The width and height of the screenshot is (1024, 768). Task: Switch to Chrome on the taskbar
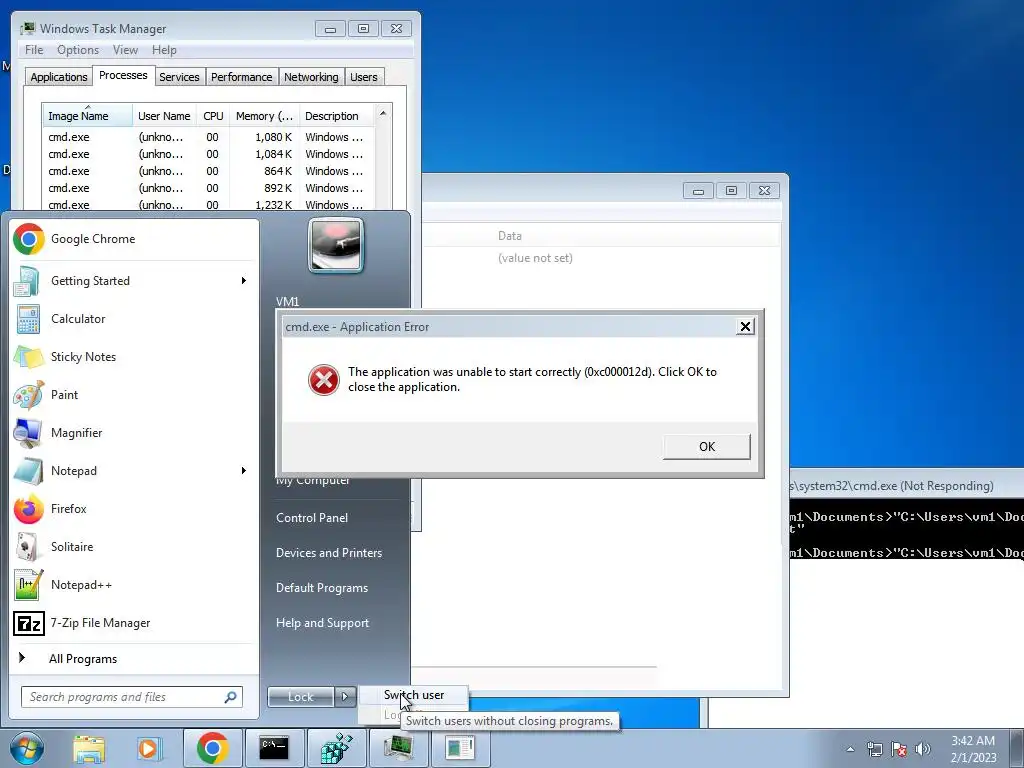click(x=212, y=748)
